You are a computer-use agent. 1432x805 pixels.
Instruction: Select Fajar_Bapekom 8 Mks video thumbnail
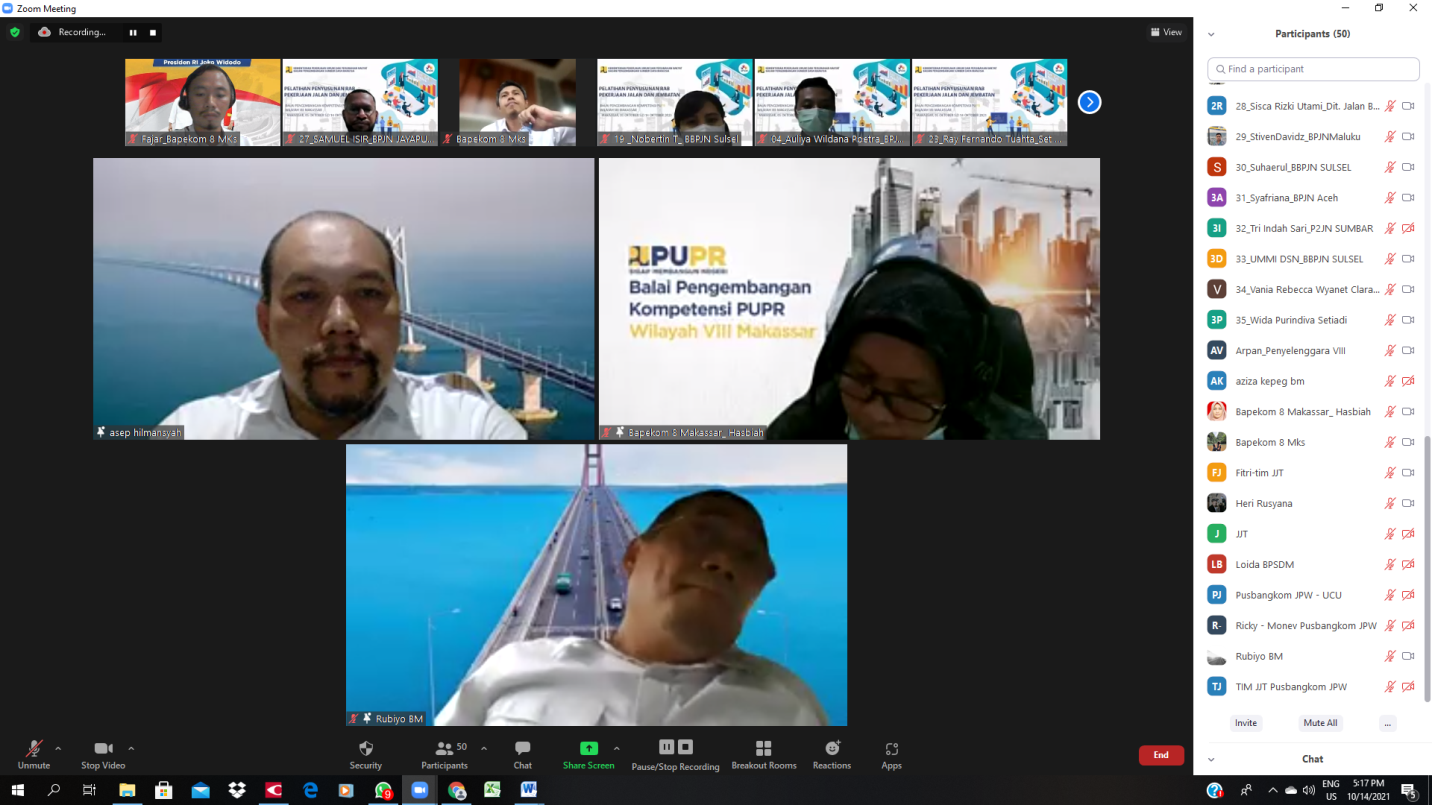coord(202,102)
